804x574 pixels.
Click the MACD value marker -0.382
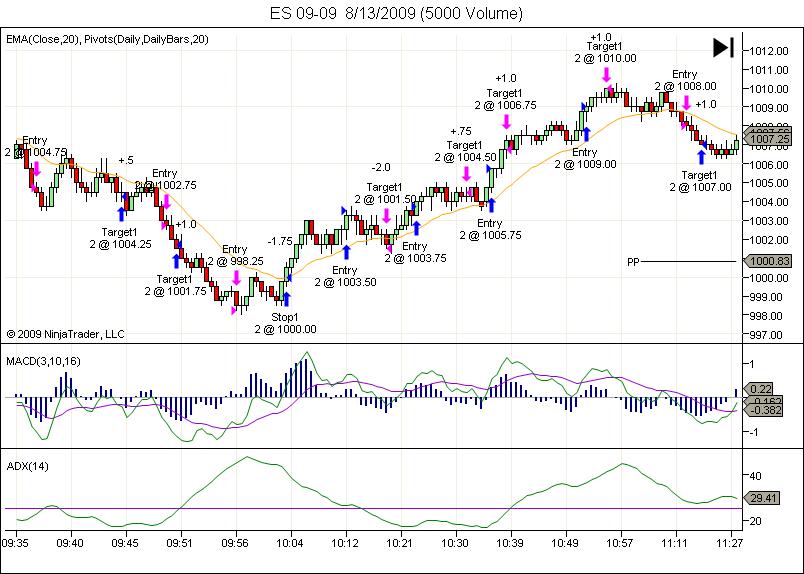click(x=762, y=410)
